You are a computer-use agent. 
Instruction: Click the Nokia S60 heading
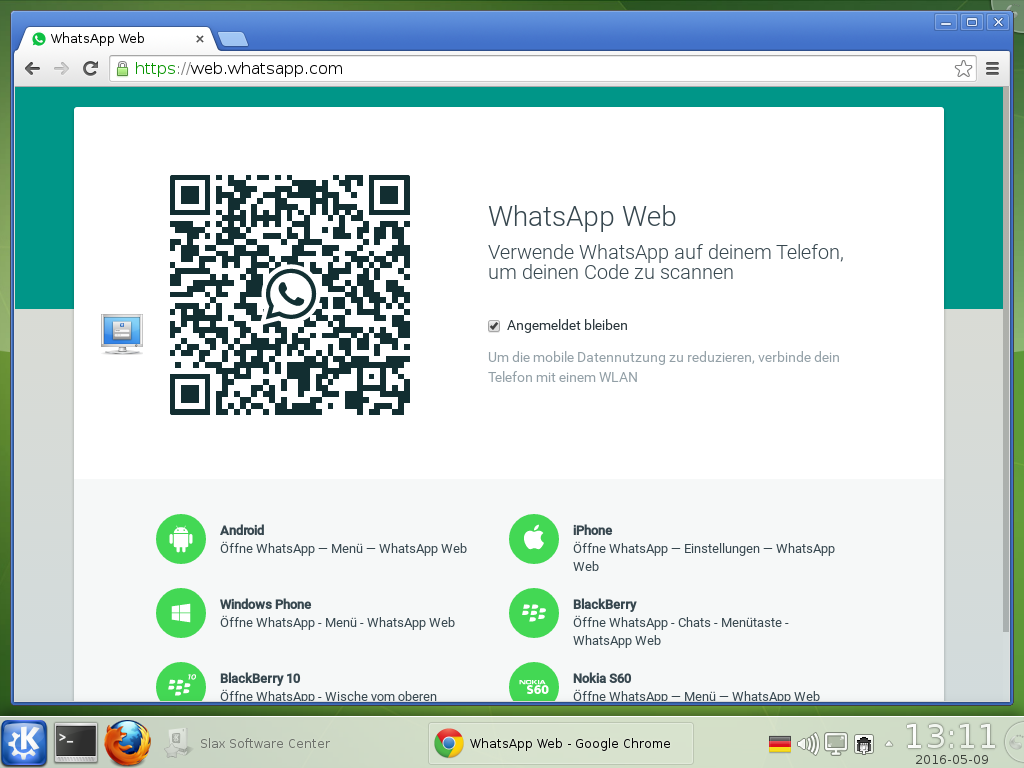(x=602, y=678)
